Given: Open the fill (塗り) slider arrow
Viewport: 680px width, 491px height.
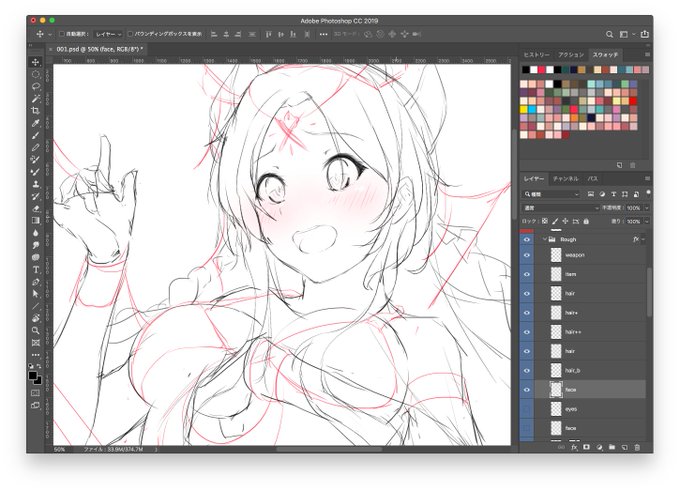Looking at the screenshot, I should tap(647, 221).
